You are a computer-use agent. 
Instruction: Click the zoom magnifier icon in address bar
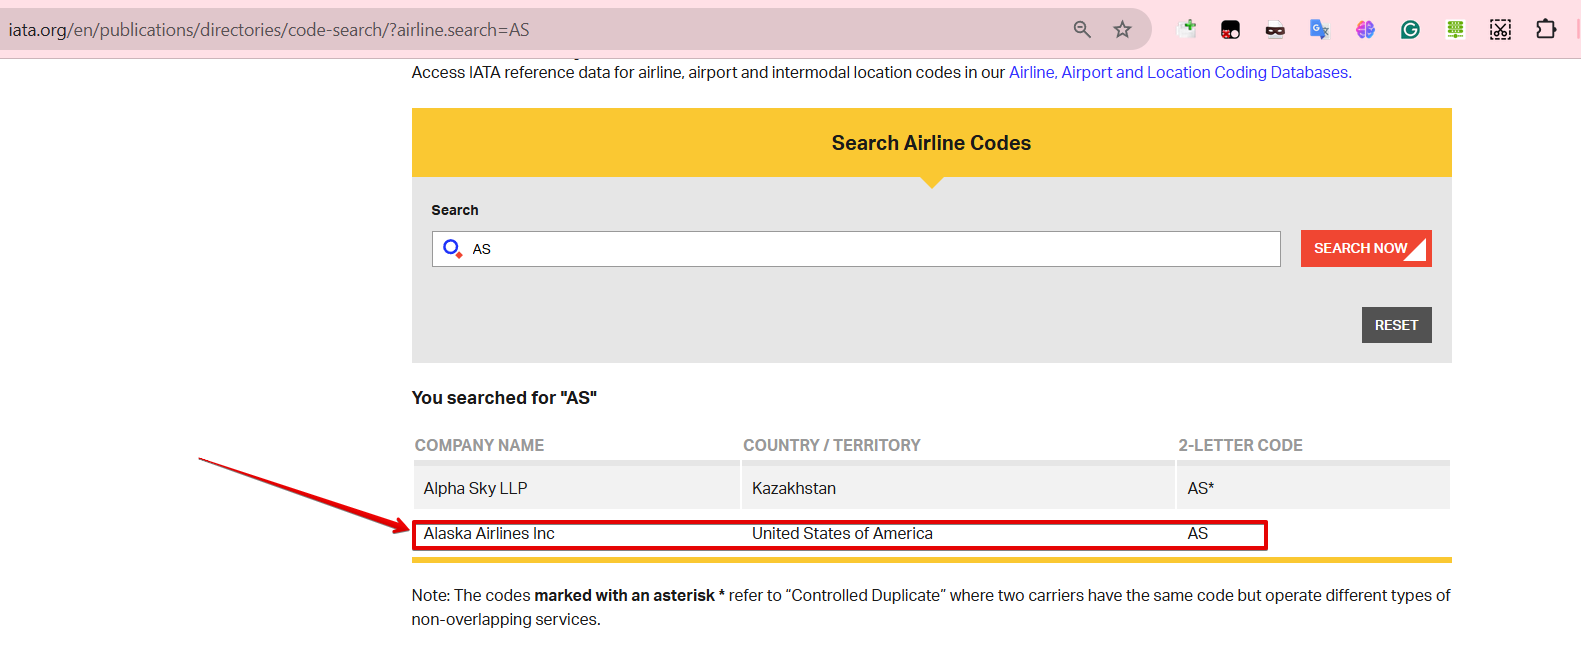tap(1082, 29)
